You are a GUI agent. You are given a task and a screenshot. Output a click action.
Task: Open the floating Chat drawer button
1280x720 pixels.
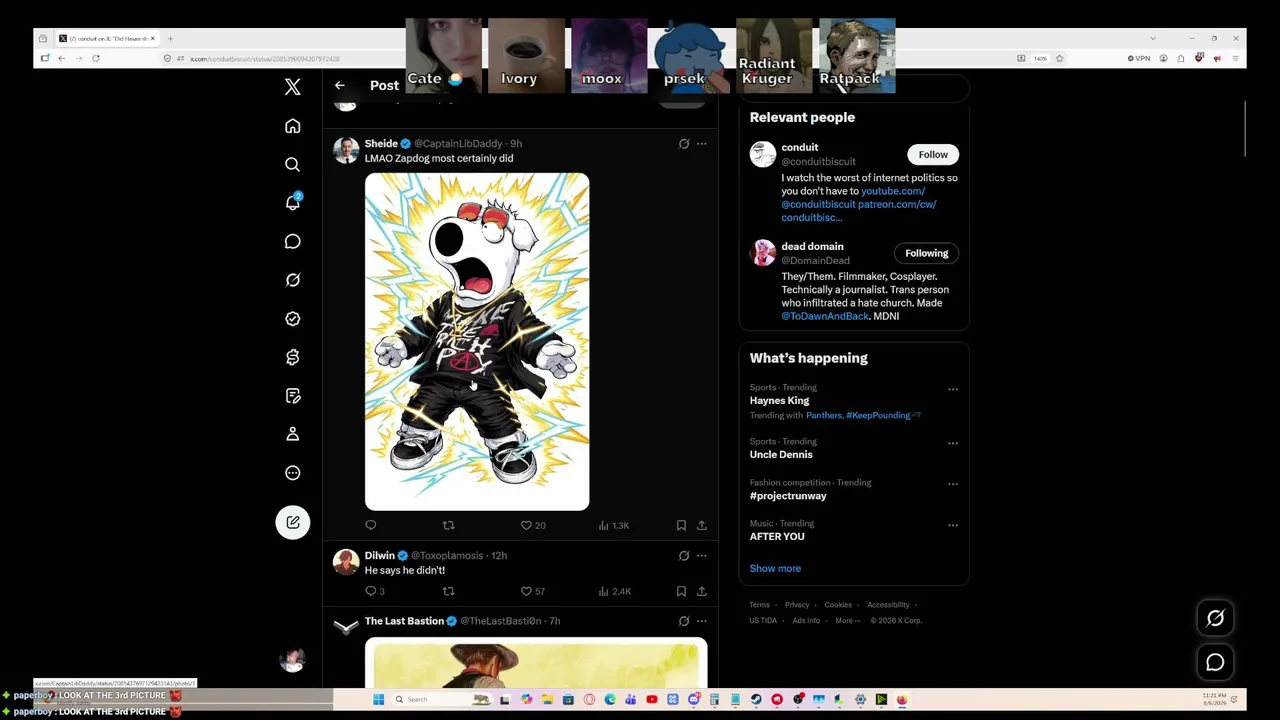(x=1215, y=662)
